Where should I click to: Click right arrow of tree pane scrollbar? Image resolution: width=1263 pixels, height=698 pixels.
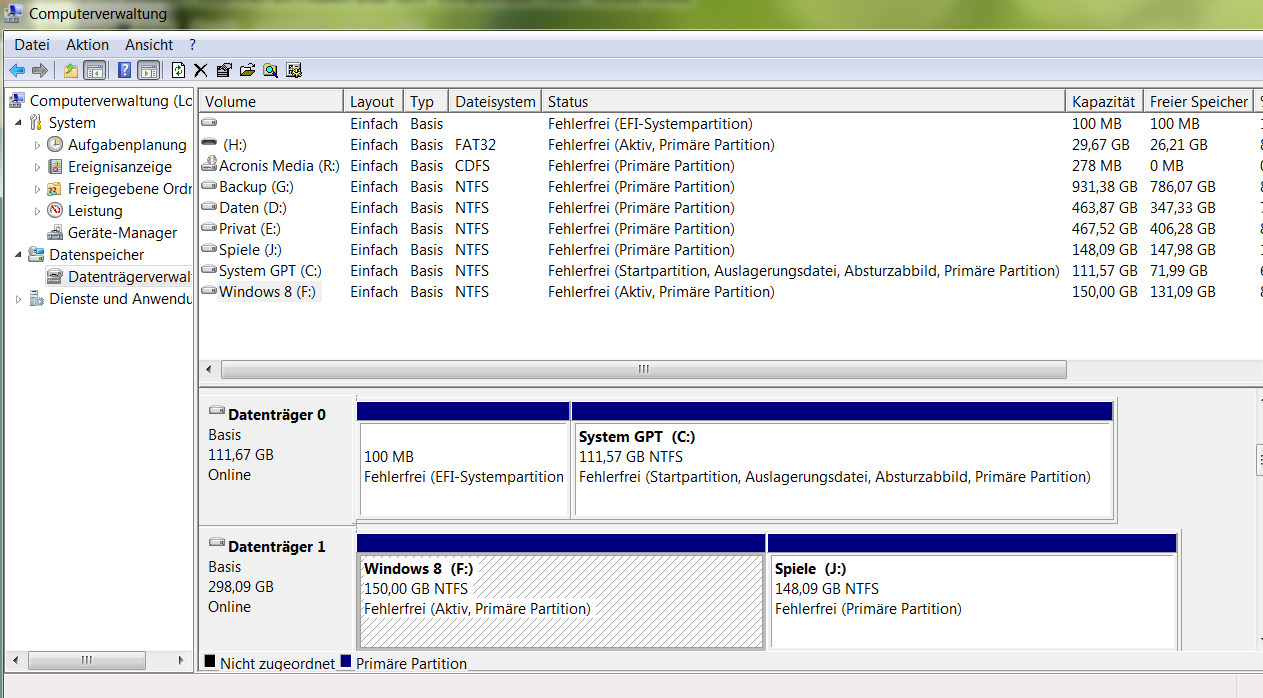[x=181, y=660]
